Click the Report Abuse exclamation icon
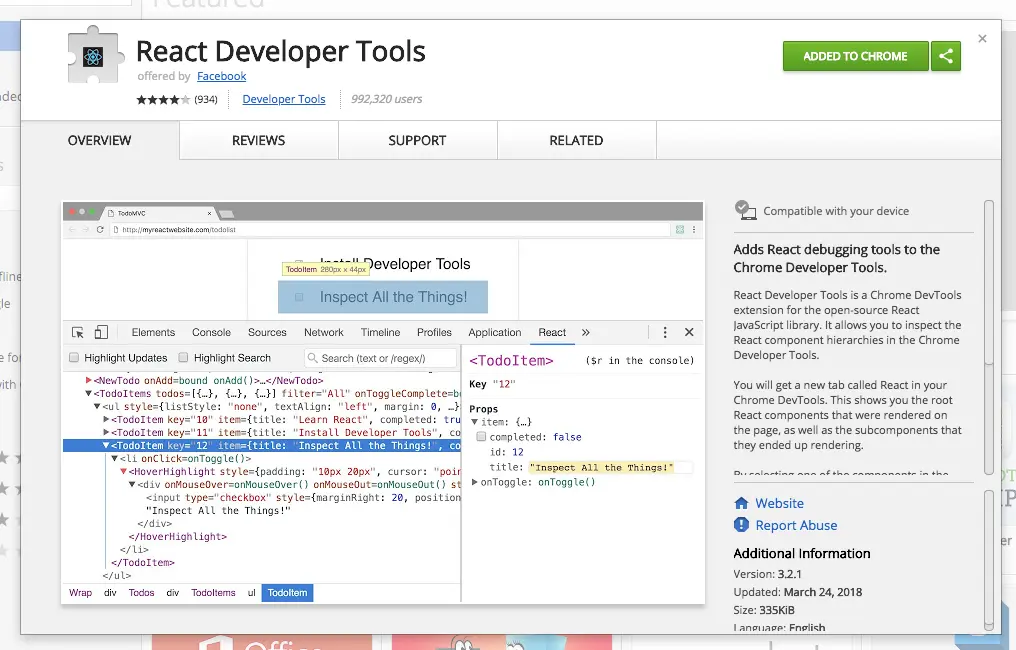The height and width of the screenshot is (650, 1016). click(x=741, y=525)
